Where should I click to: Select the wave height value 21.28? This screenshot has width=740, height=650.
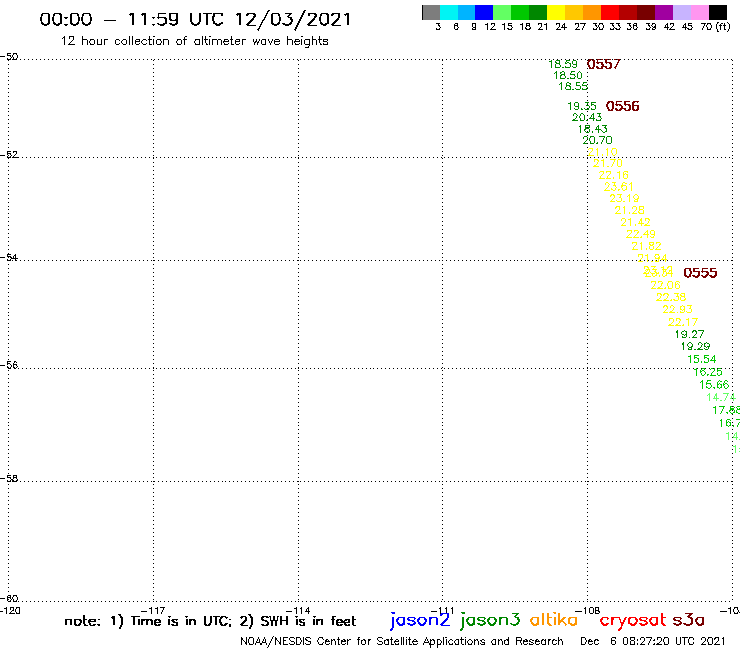point(630,211)
